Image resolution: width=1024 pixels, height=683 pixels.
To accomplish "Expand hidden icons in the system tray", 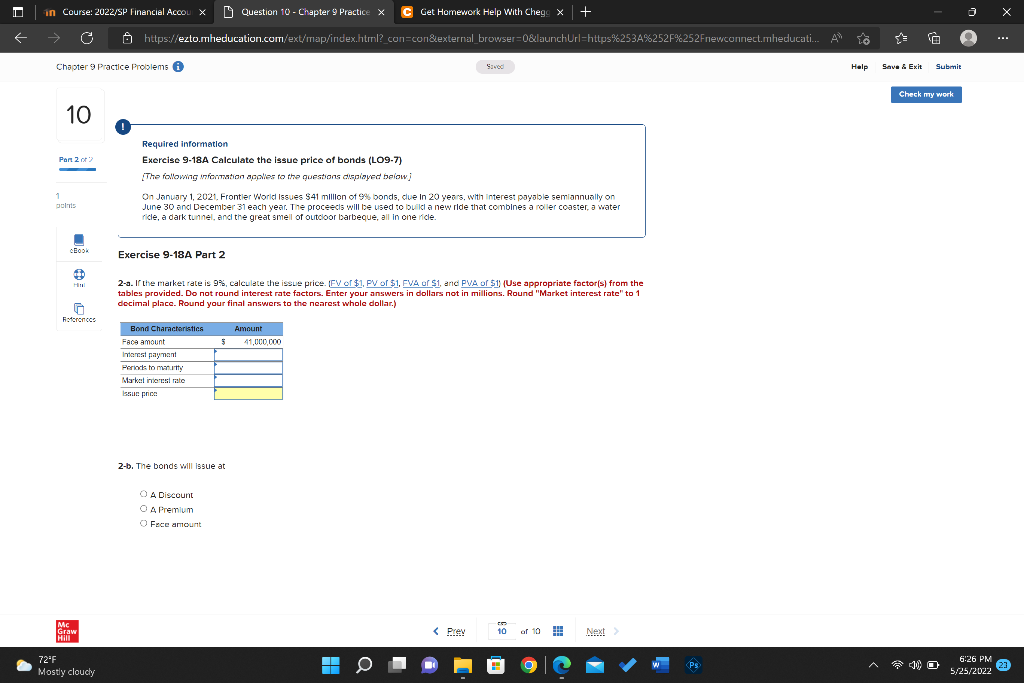I will [x=875, y=664].
